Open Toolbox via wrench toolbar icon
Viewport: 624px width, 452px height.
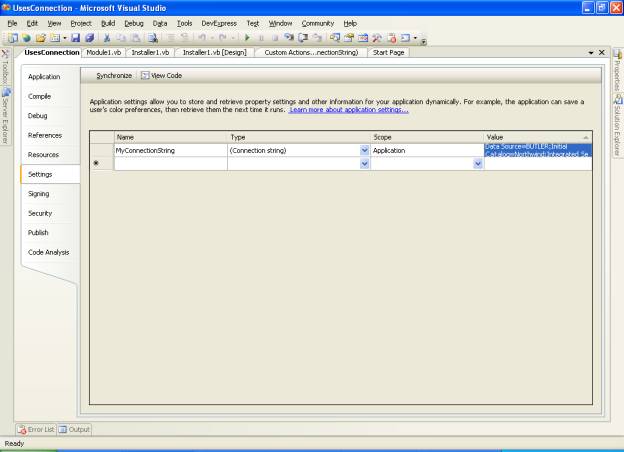click(377, 38)
